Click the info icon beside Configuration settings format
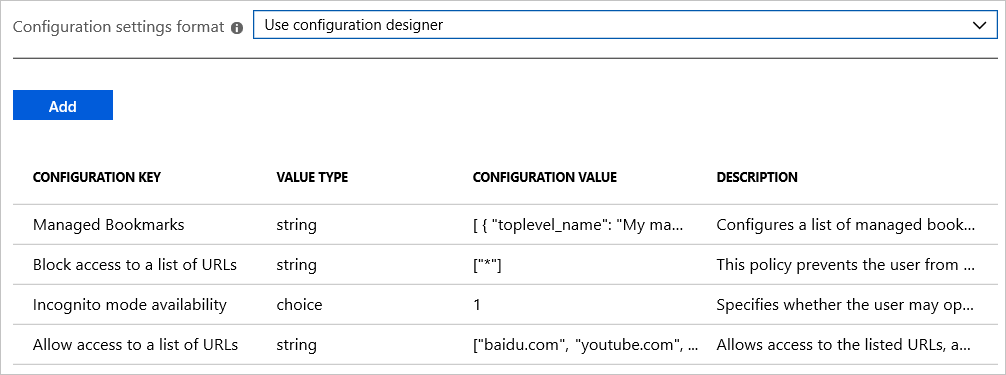 point(237,28)
